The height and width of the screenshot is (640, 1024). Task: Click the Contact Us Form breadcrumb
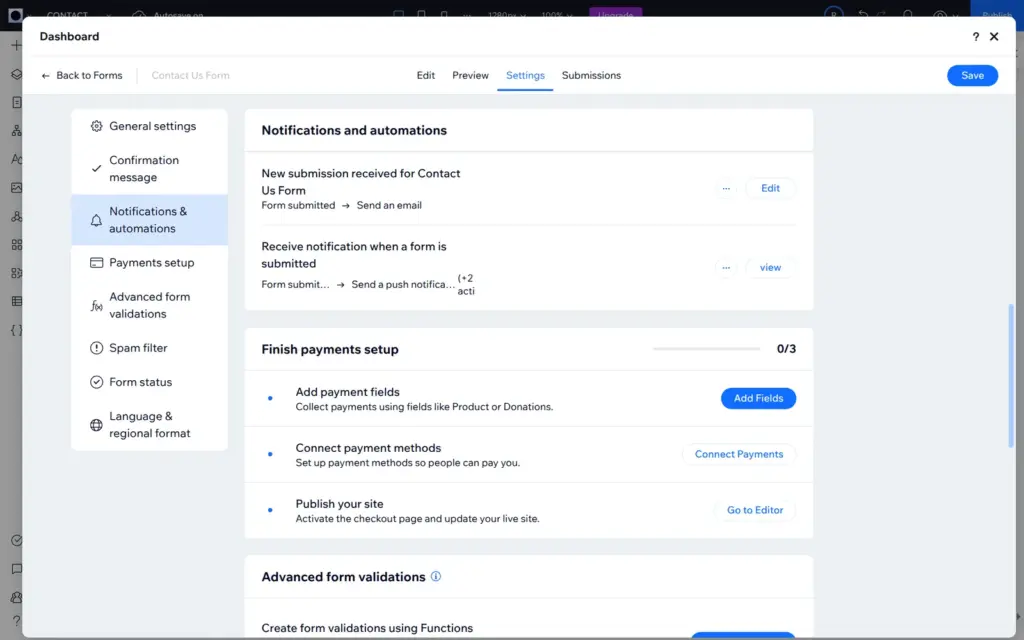190,76
